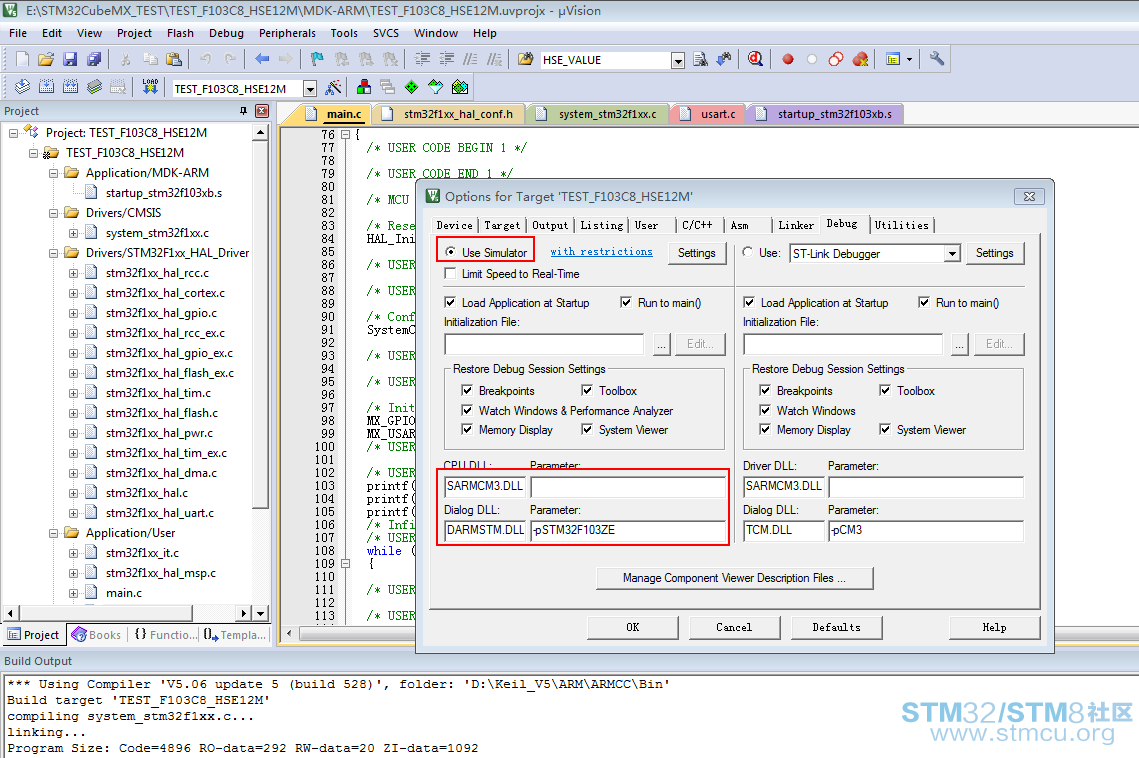Translate current file icon

tap(23, 87)
